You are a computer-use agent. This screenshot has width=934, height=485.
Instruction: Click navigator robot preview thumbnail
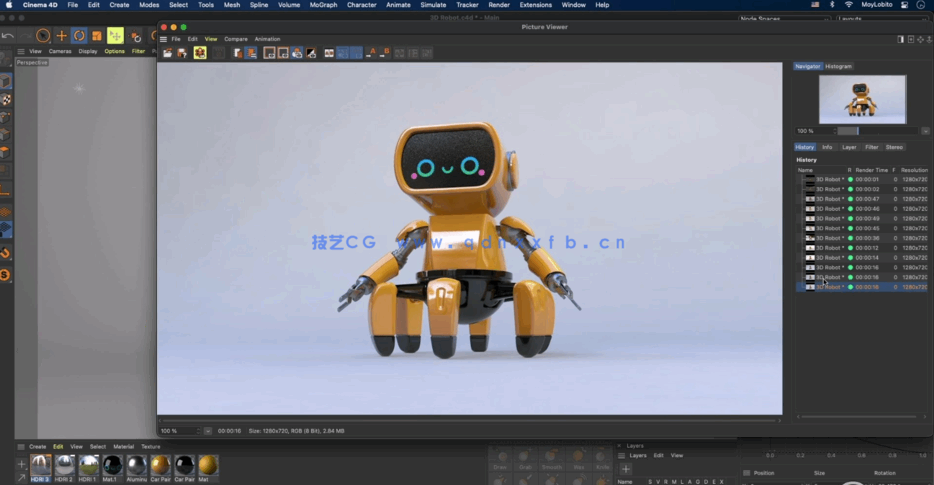(862, 99)
